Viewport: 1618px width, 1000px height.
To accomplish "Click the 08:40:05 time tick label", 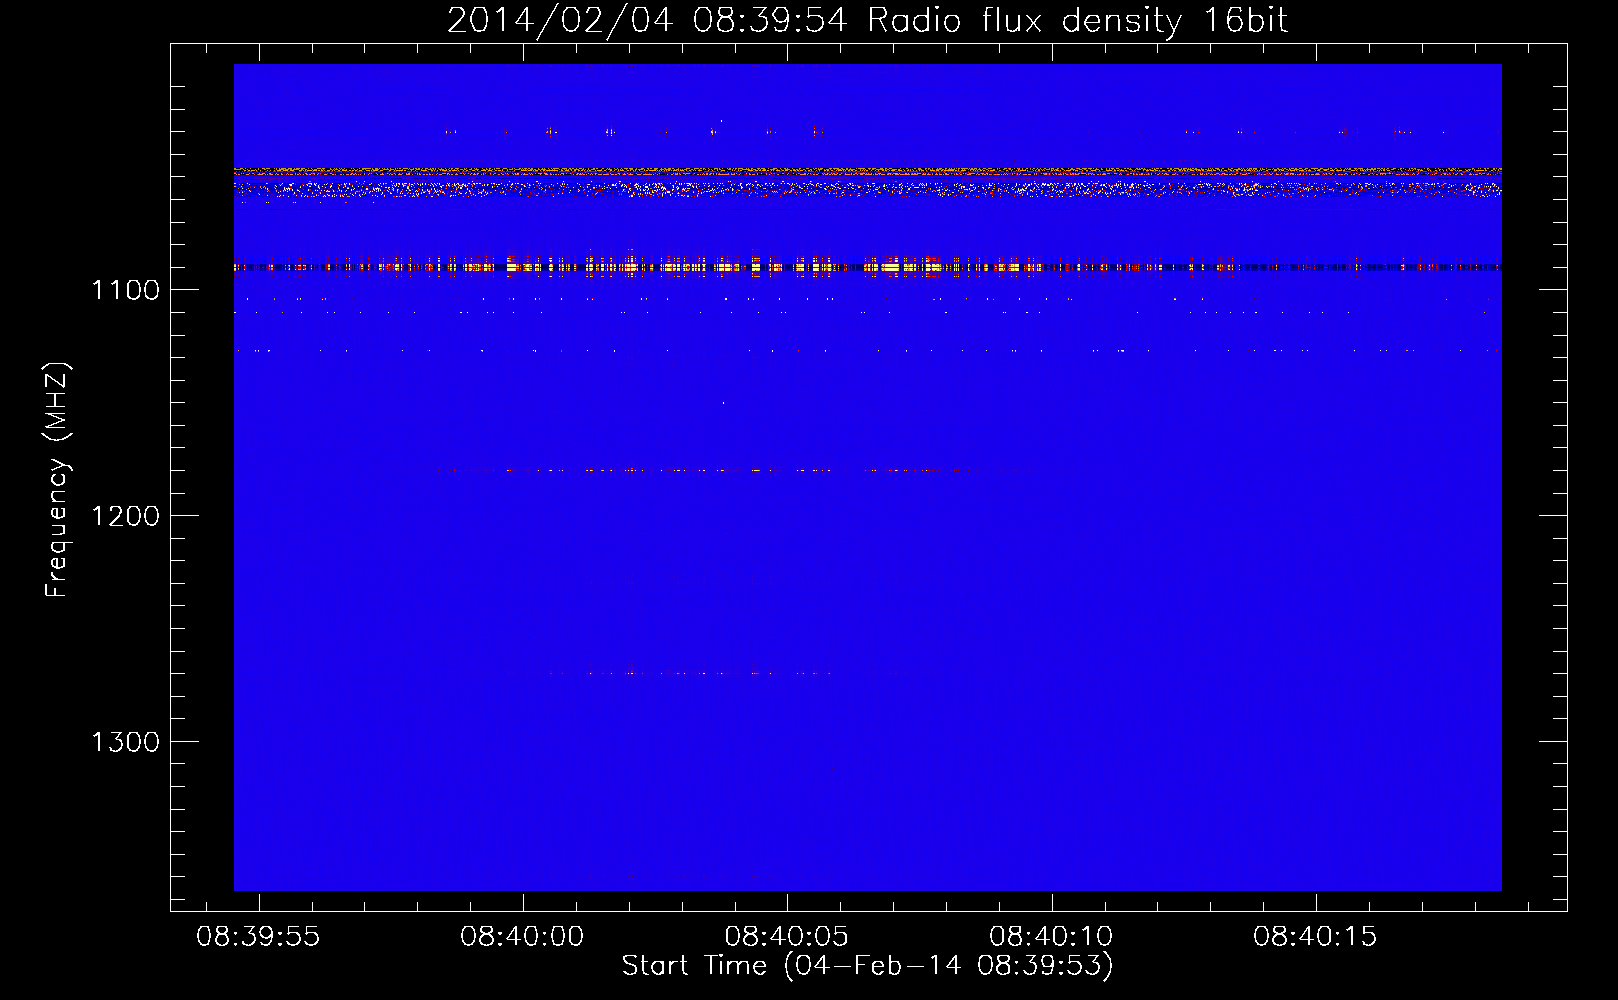I will (786, 937).
